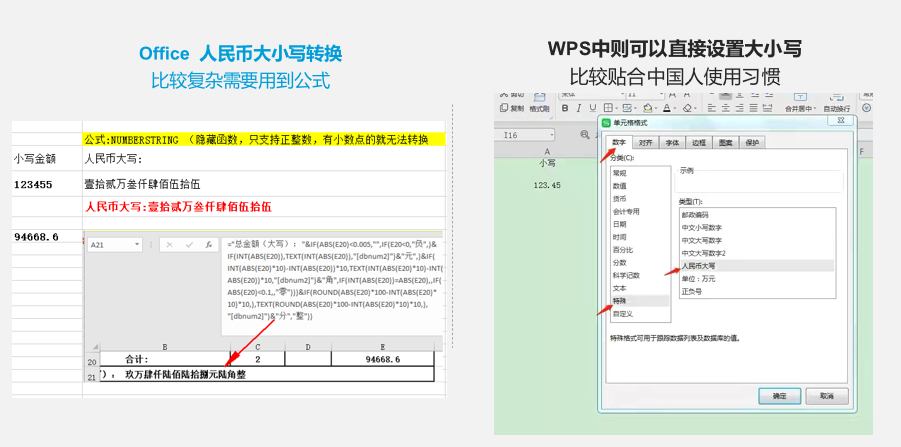Select 特殊 in category list
The height and width of the screenshot is (447, 901).
pyautogui.click(x=640, y=300)
